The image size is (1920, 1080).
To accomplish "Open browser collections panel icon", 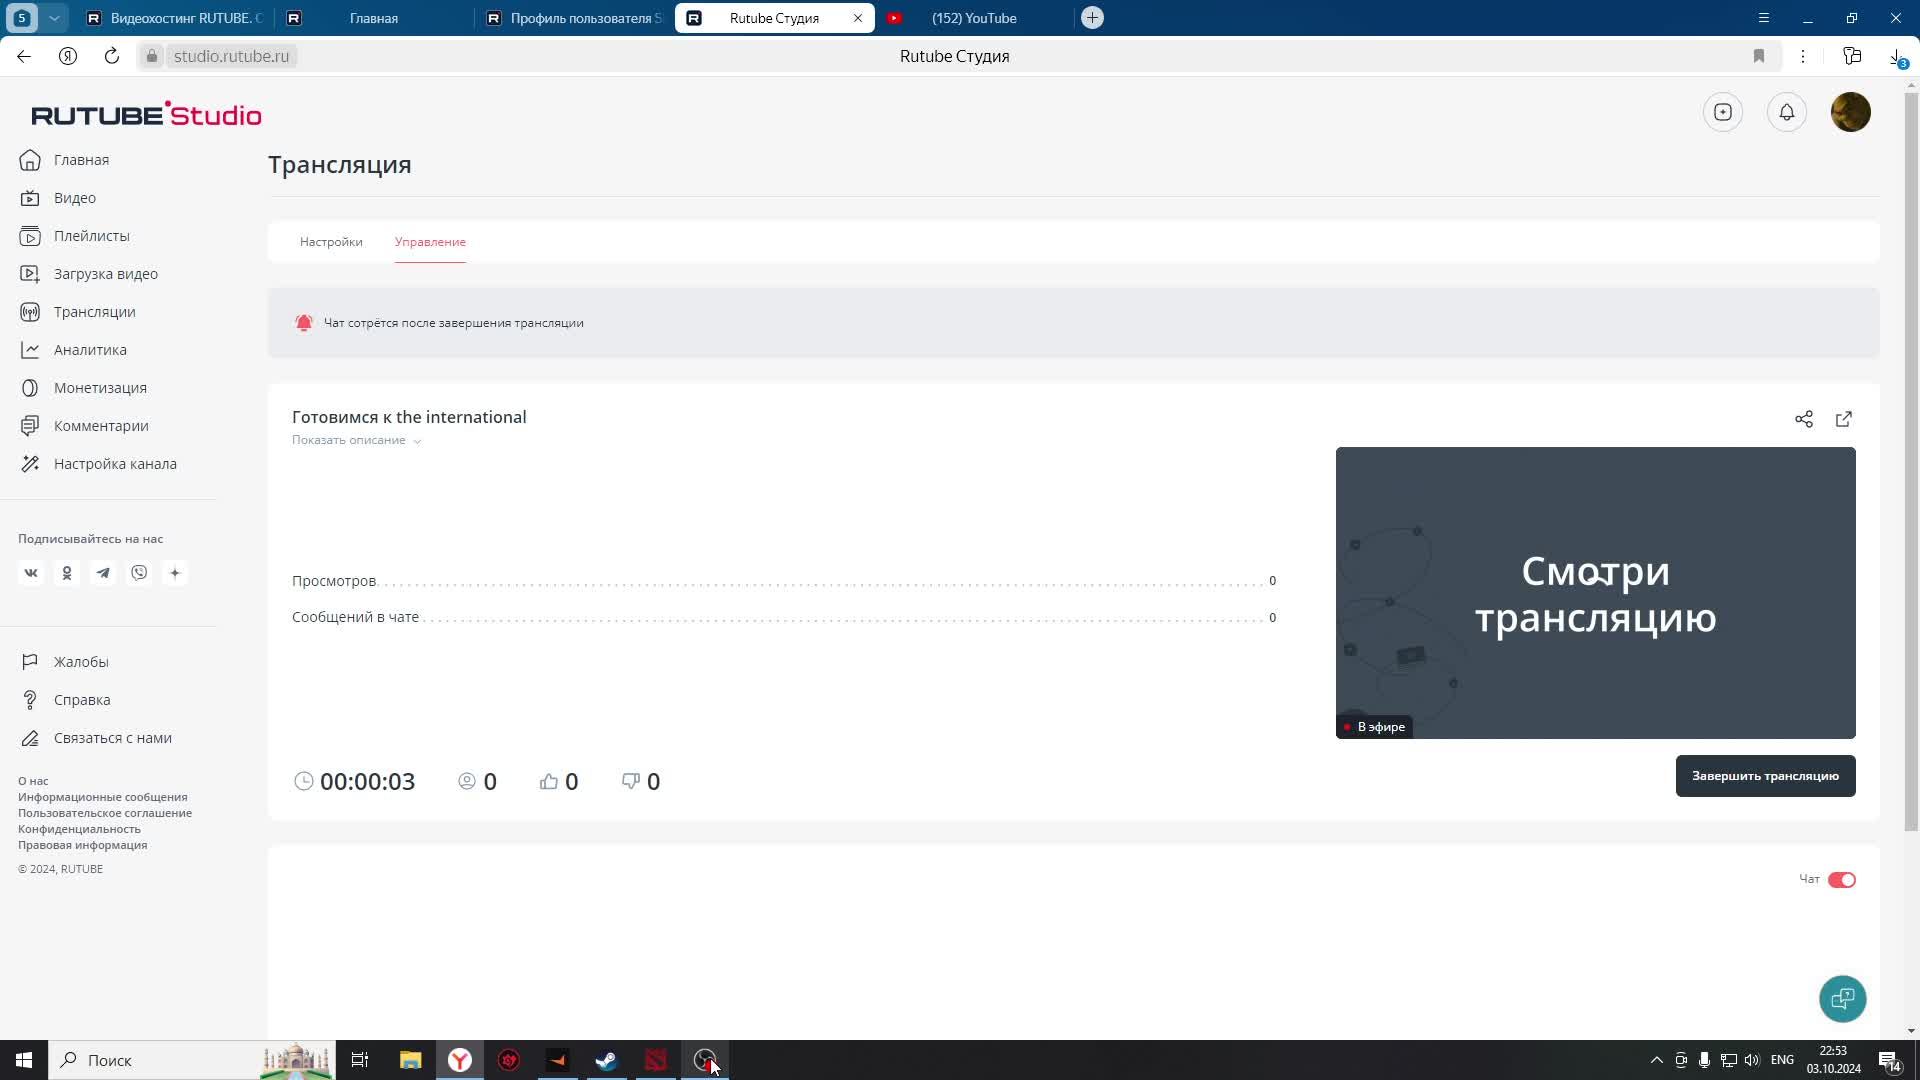I will coord(1852,56).
